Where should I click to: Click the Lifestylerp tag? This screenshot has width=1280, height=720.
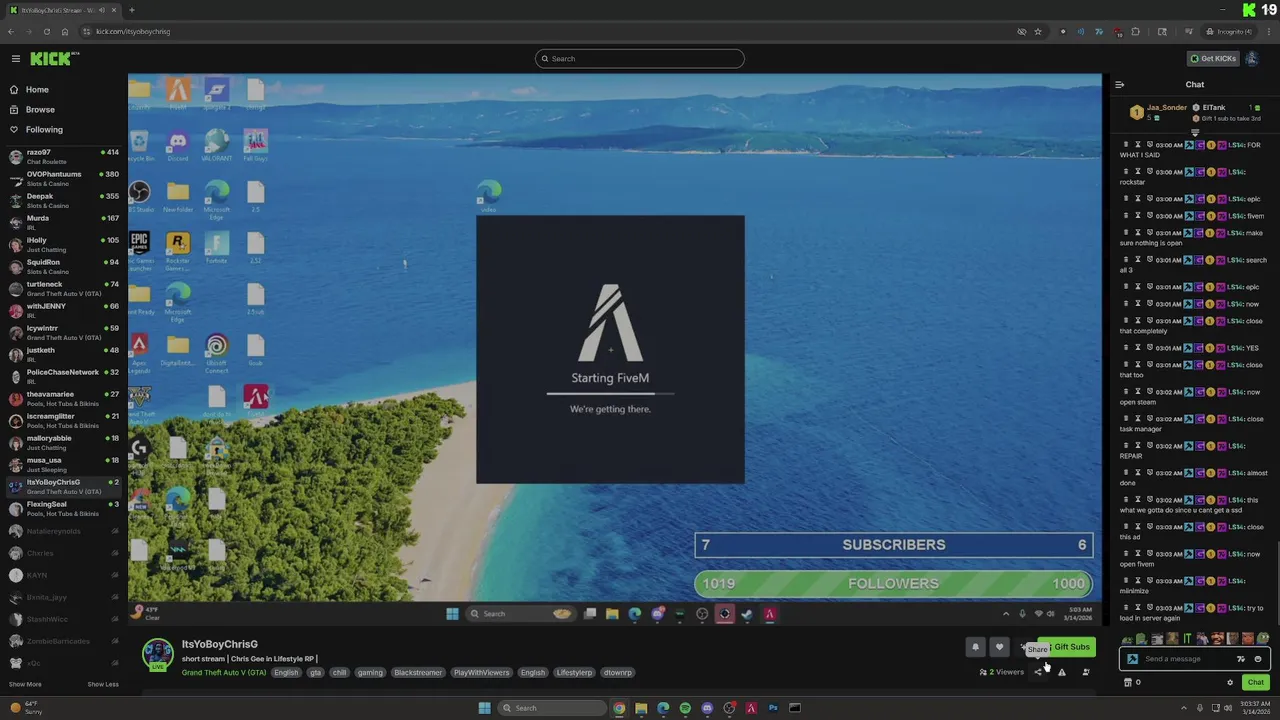574,673
